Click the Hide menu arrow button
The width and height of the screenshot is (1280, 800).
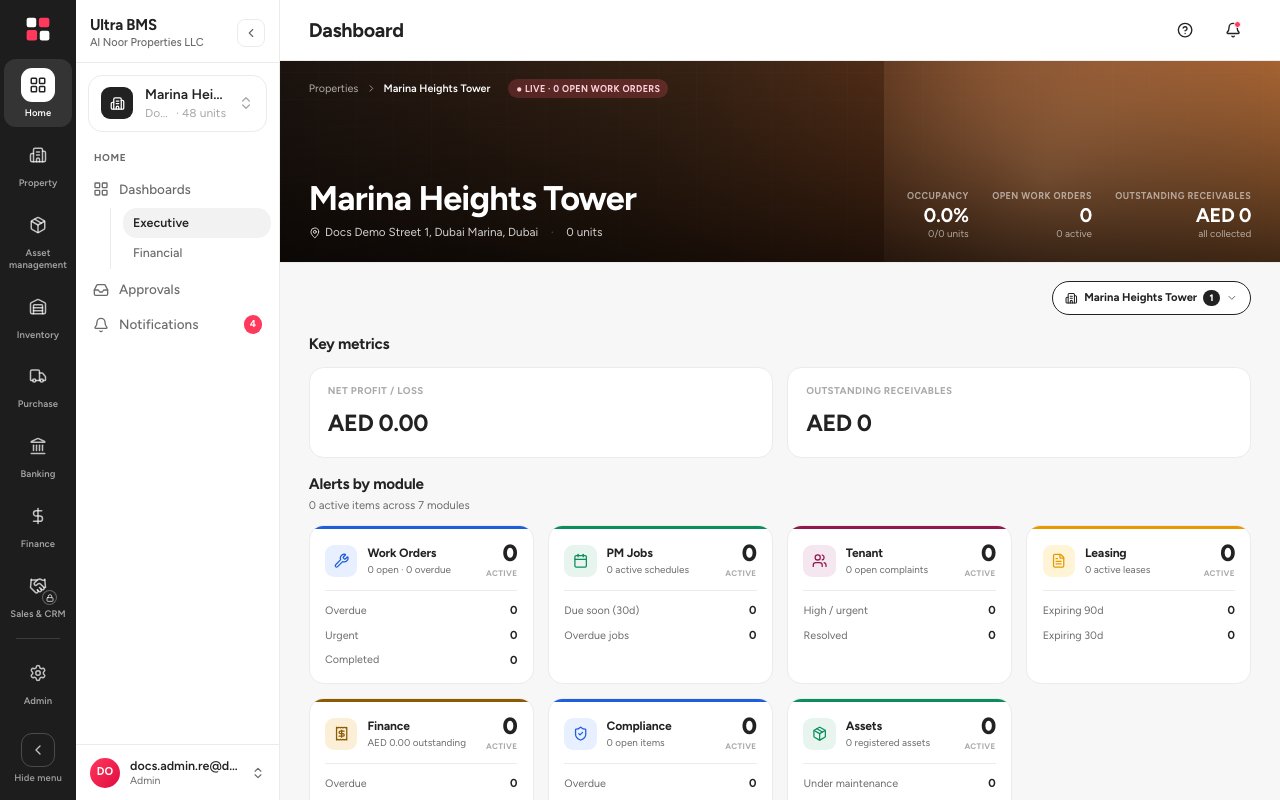tap(38, 750)
